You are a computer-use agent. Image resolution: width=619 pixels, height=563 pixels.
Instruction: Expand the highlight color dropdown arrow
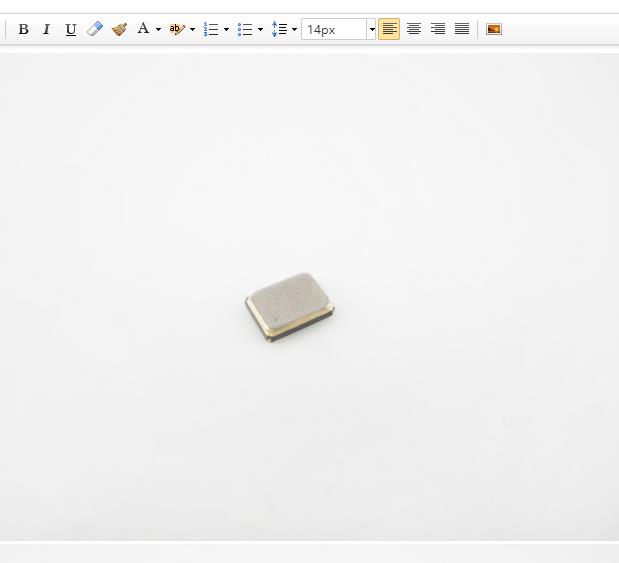(x=192, y=29)
